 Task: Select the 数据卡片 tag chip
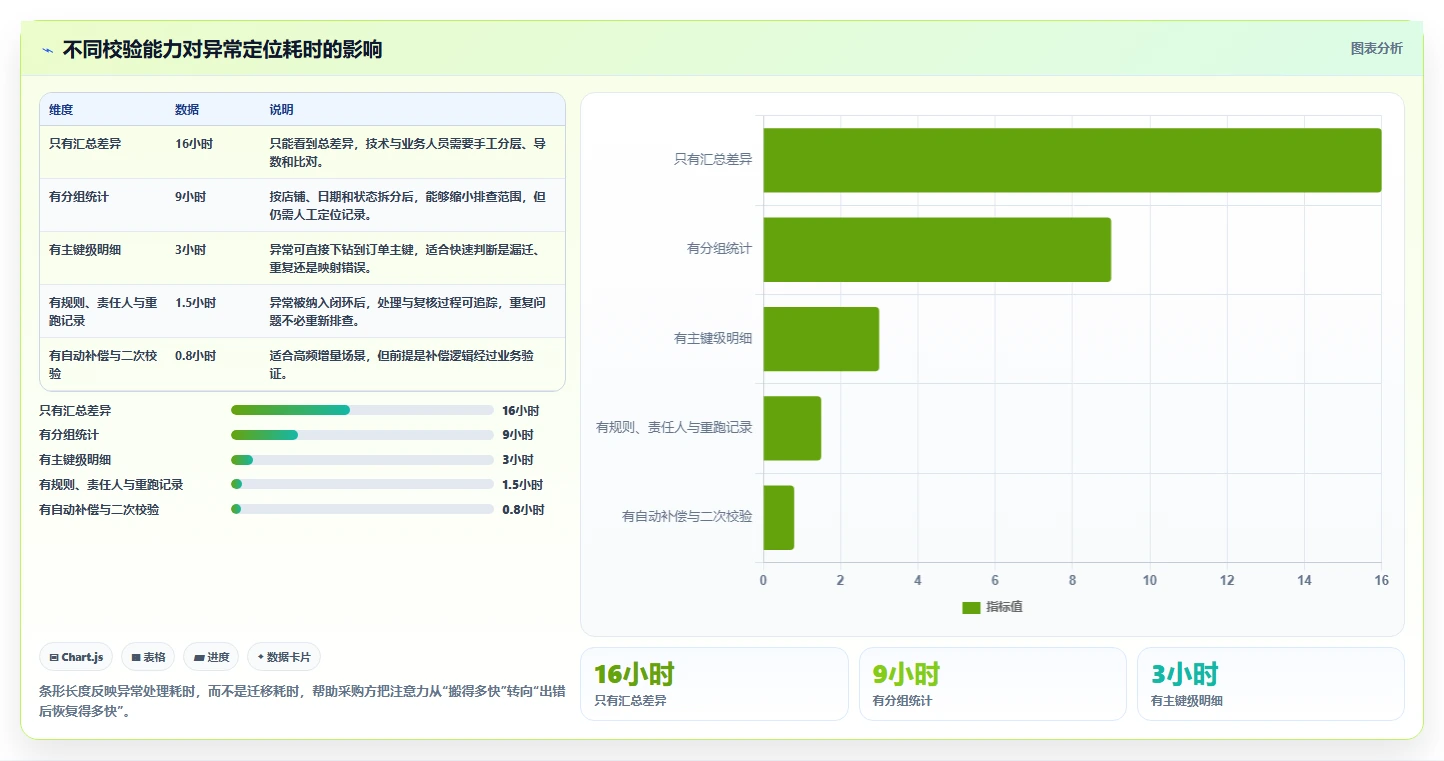pos(284,657)
